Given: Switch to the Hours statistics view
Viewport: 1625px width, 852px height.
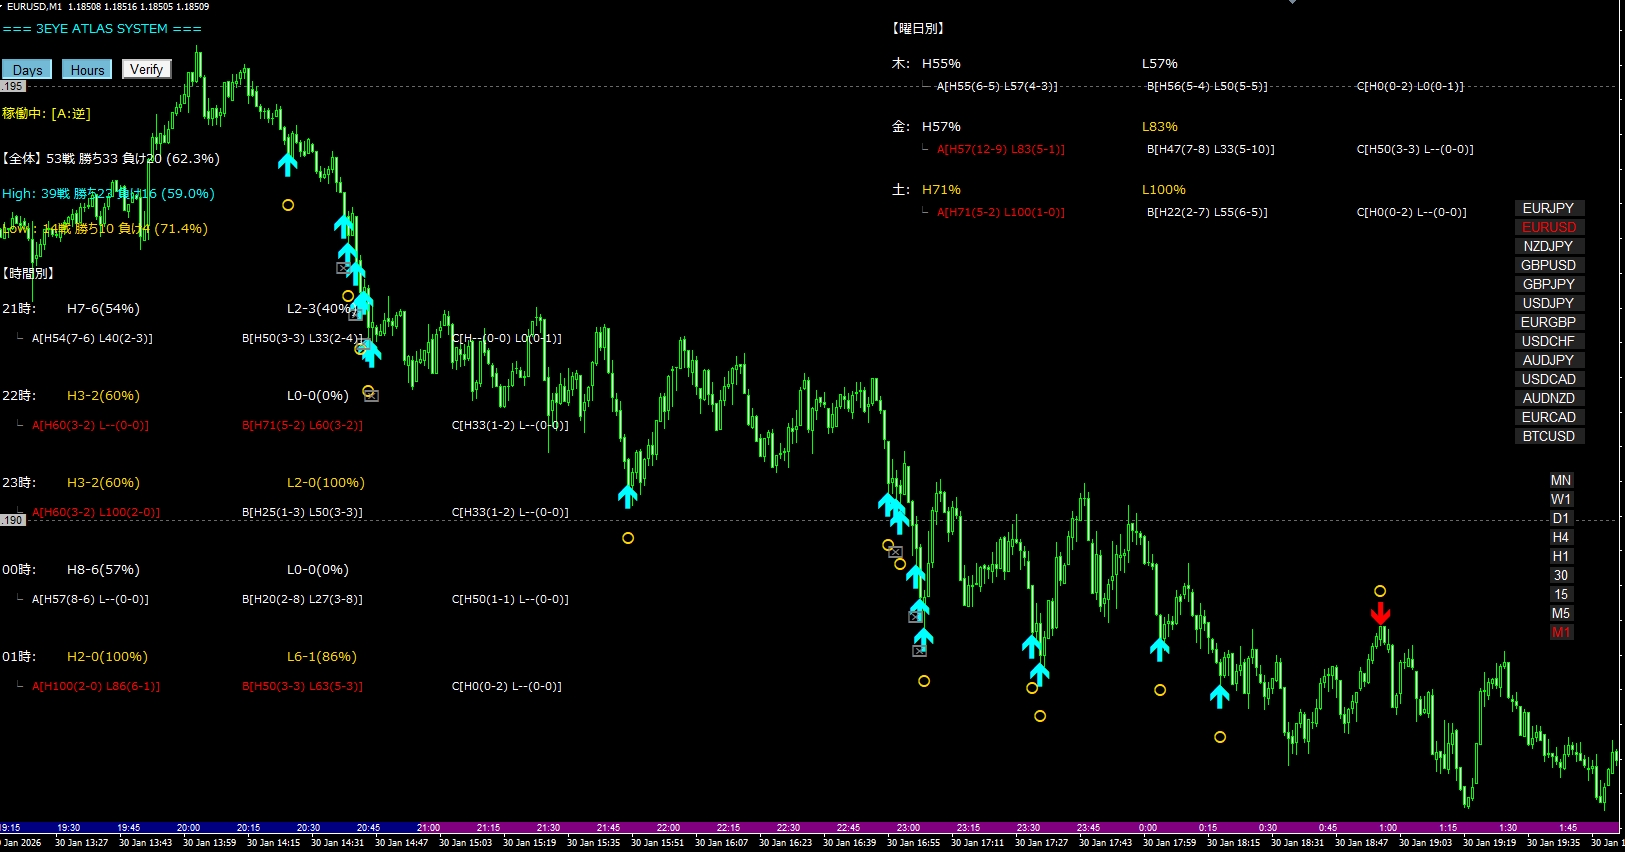Looking at the screenshot, I should point(87,70).
